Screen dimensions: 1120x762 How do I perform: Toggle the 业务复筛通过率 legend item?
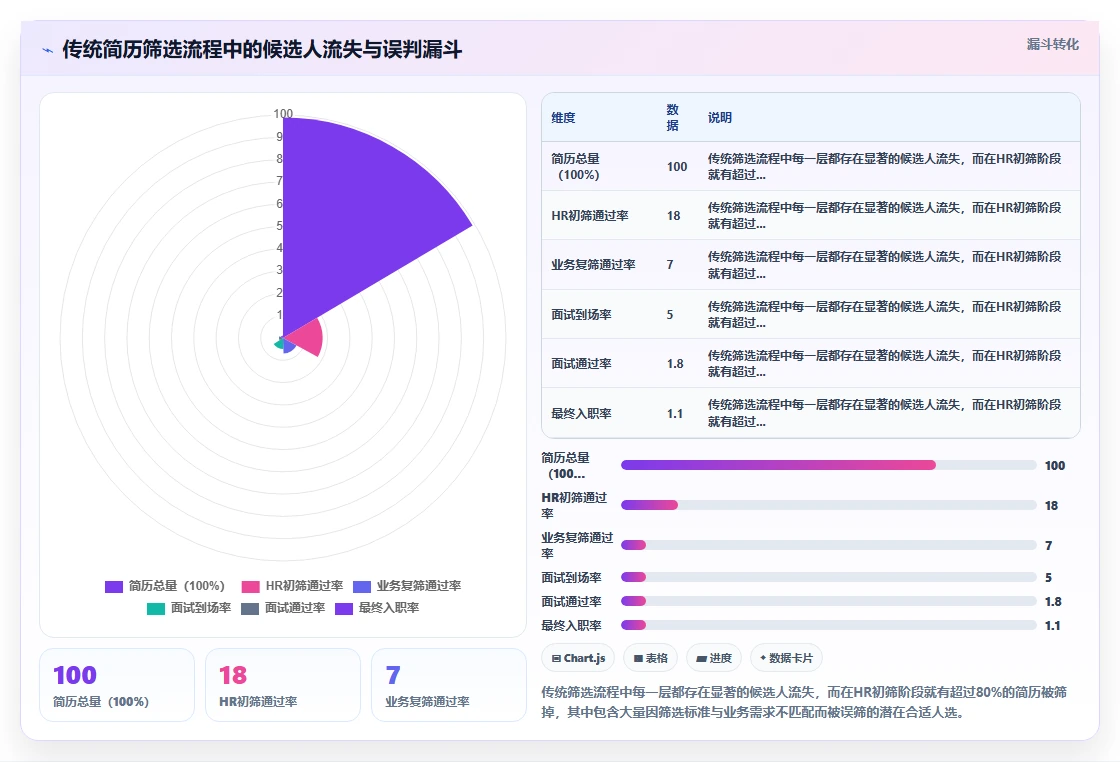(407, 586)
